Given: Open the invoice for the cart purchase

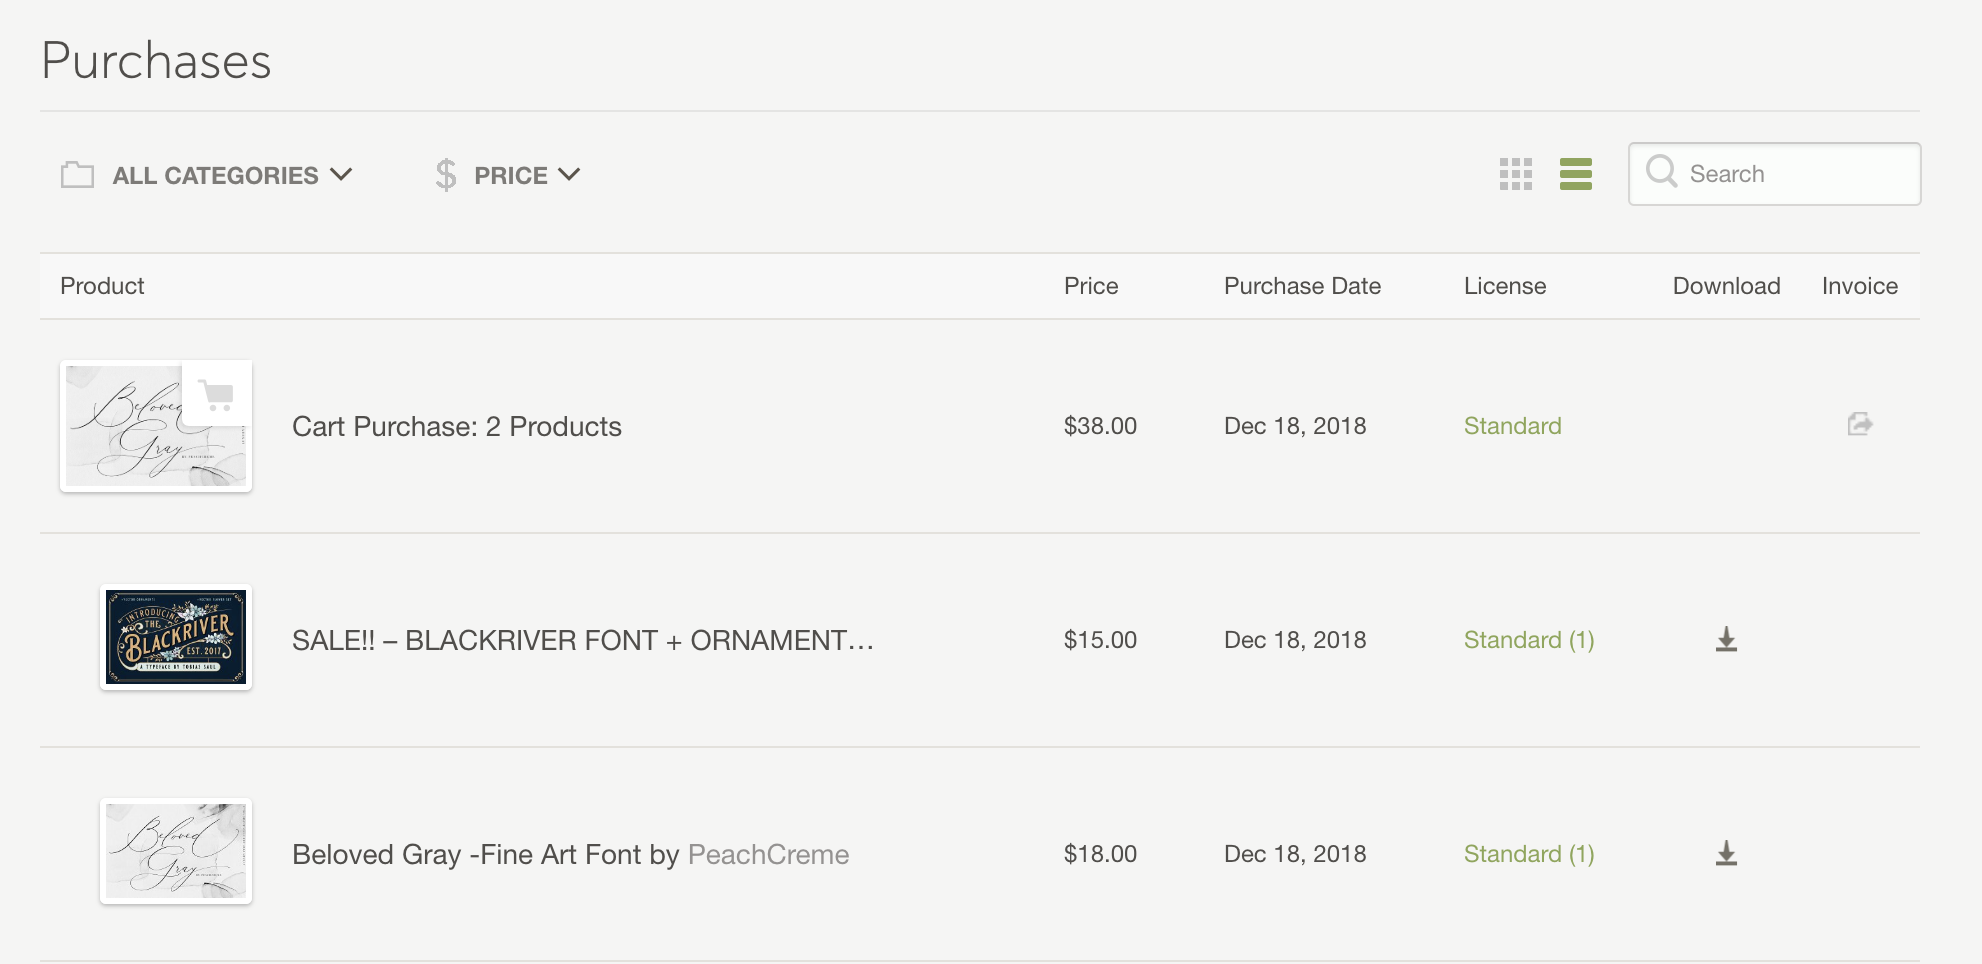Looking at the screenshot, I should (1860, 424).
